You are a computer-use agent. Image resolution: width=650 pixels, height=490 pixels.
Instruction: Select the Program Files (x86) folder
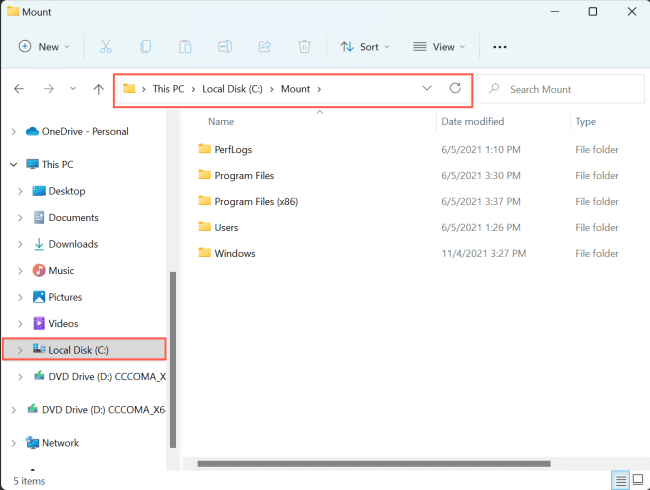(255, 201)
